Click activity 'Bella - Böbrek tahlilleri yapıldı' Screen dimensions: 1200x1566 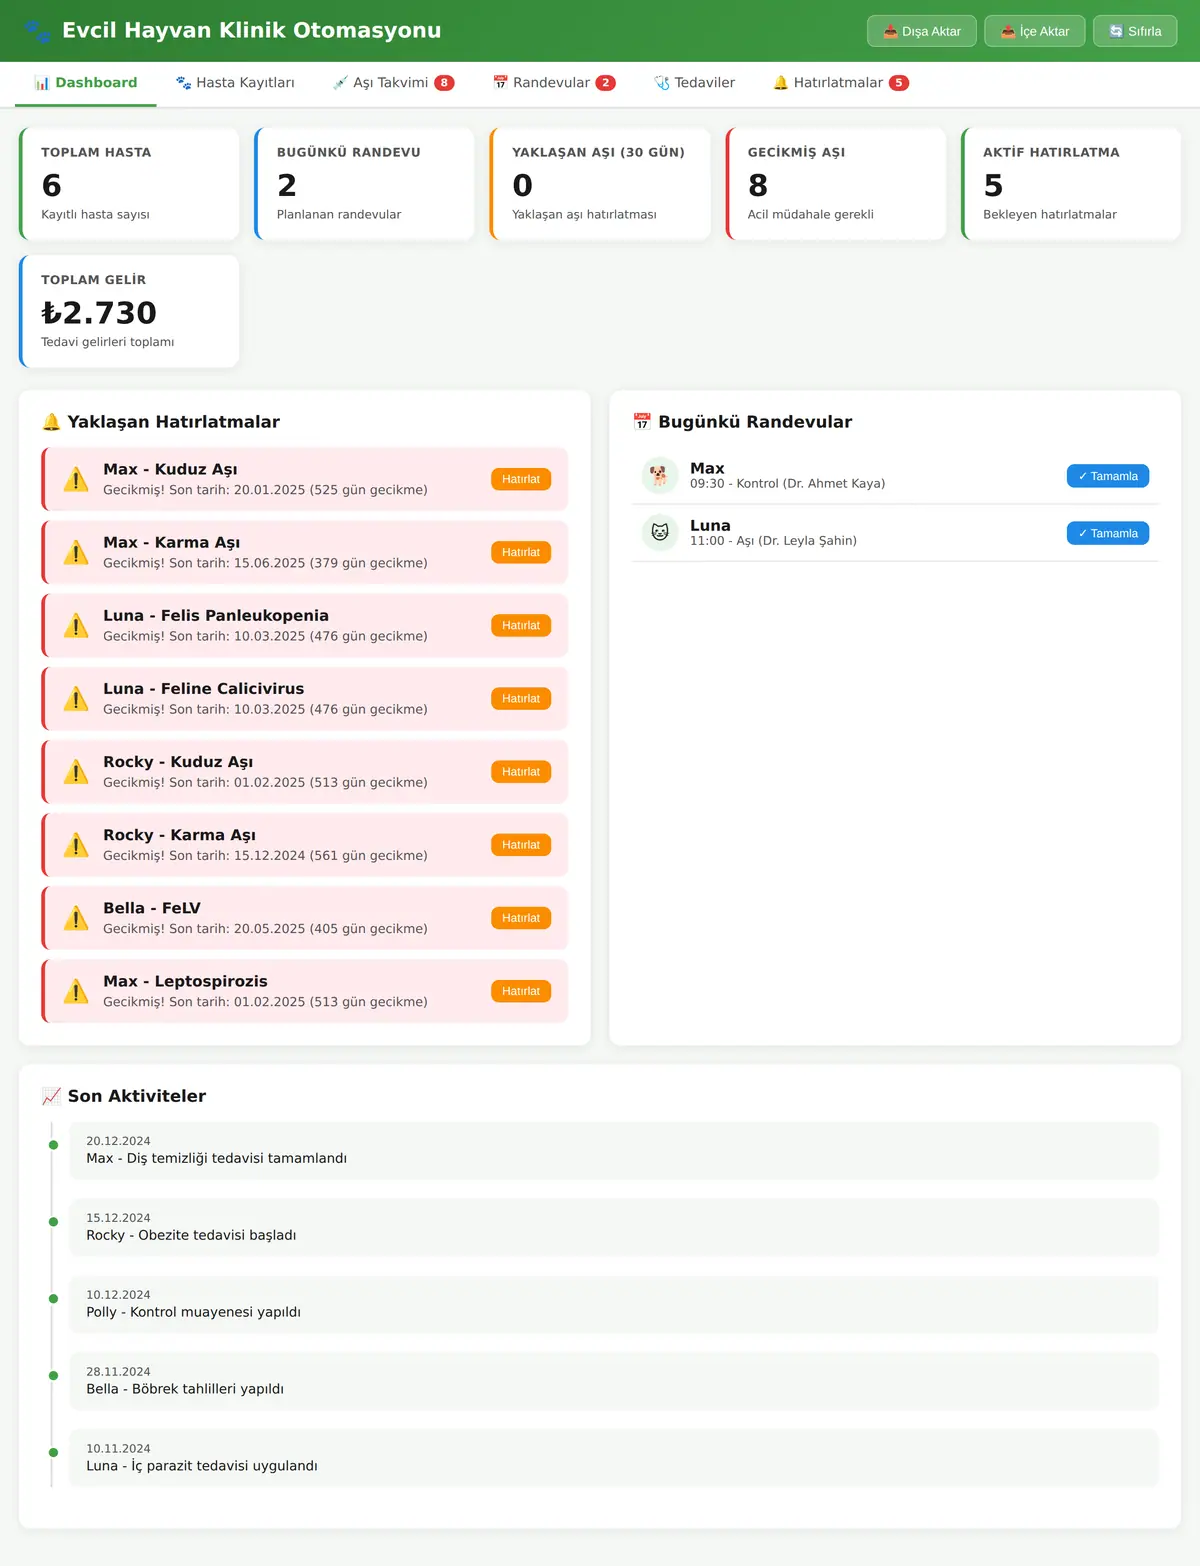click(x=614, y=1381)
